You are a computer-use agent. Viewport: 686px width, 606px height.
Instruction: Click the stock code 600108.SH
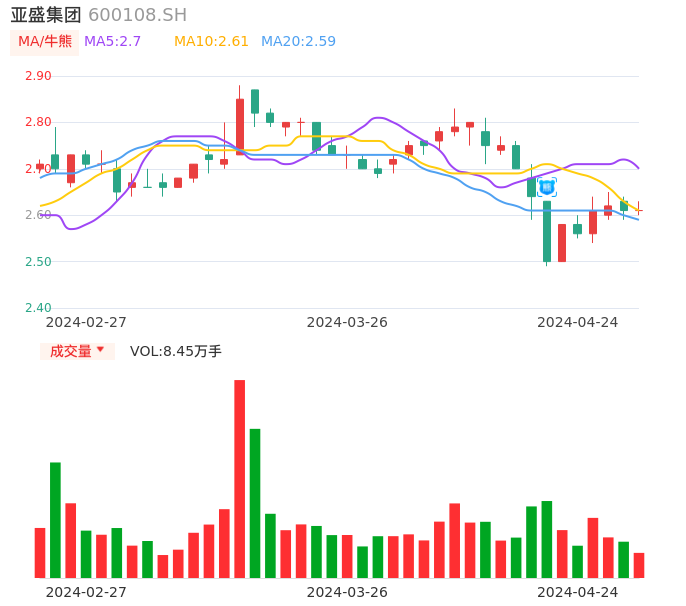[137, 15]
